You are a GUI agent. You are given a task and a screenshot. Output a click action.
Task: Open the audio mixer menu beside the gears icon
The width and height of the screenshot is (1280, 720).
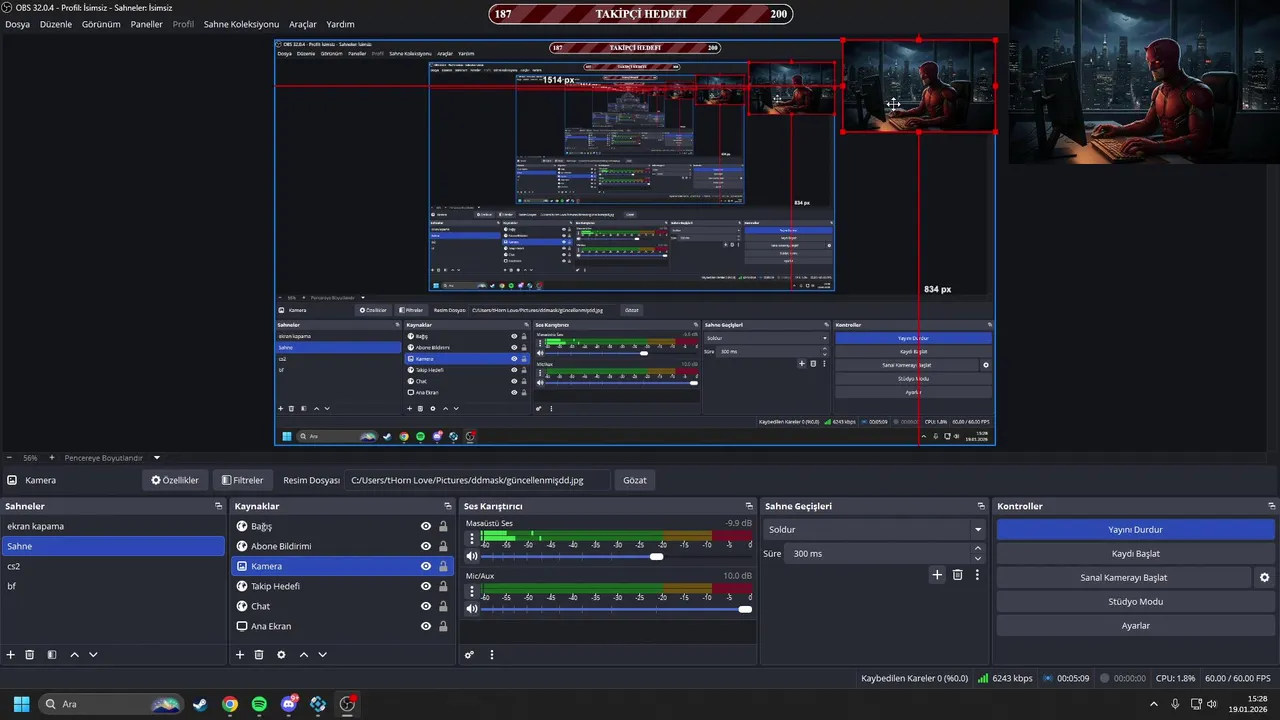491,655
